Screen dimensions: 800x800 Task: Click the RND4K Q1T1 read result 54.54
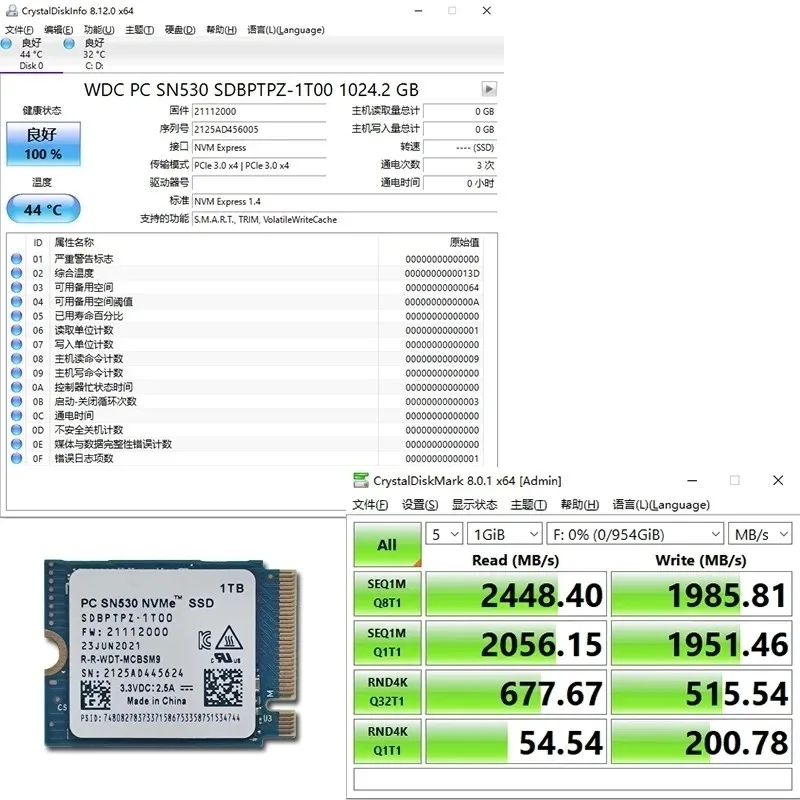point(516,742)
